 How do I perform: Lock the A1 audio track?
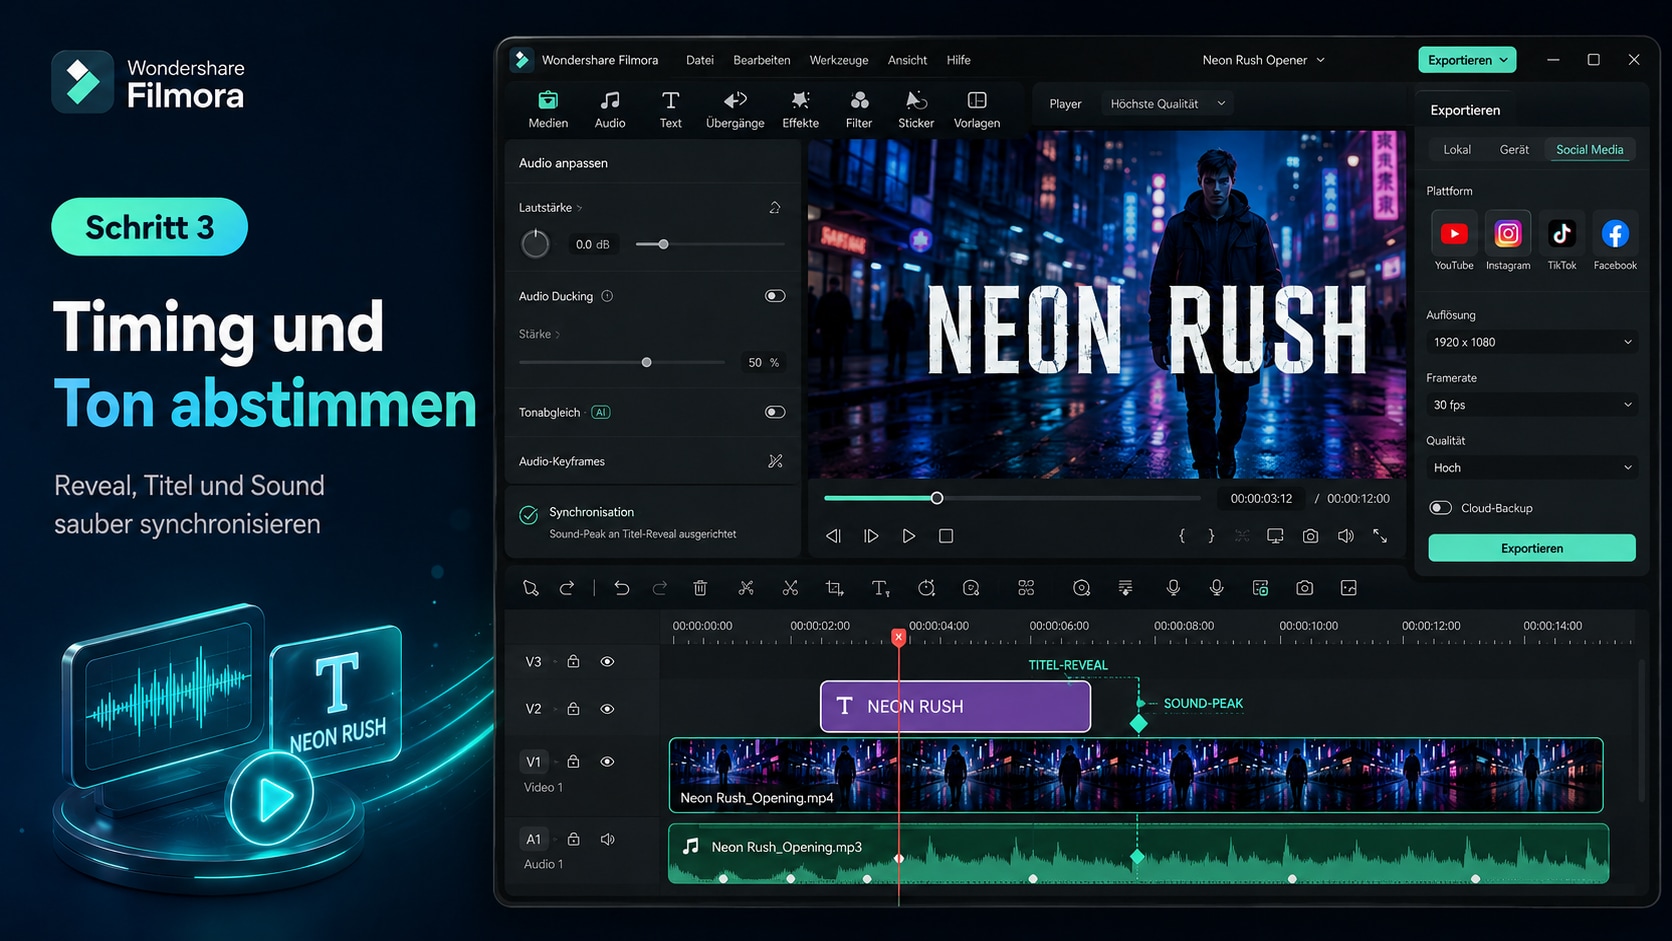pyautogui.click(x=573, y=839)
